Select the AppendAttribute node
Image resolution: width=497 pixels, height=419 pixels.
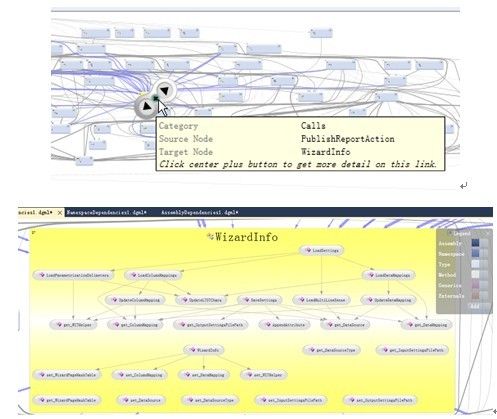click(x=284, y=325)
